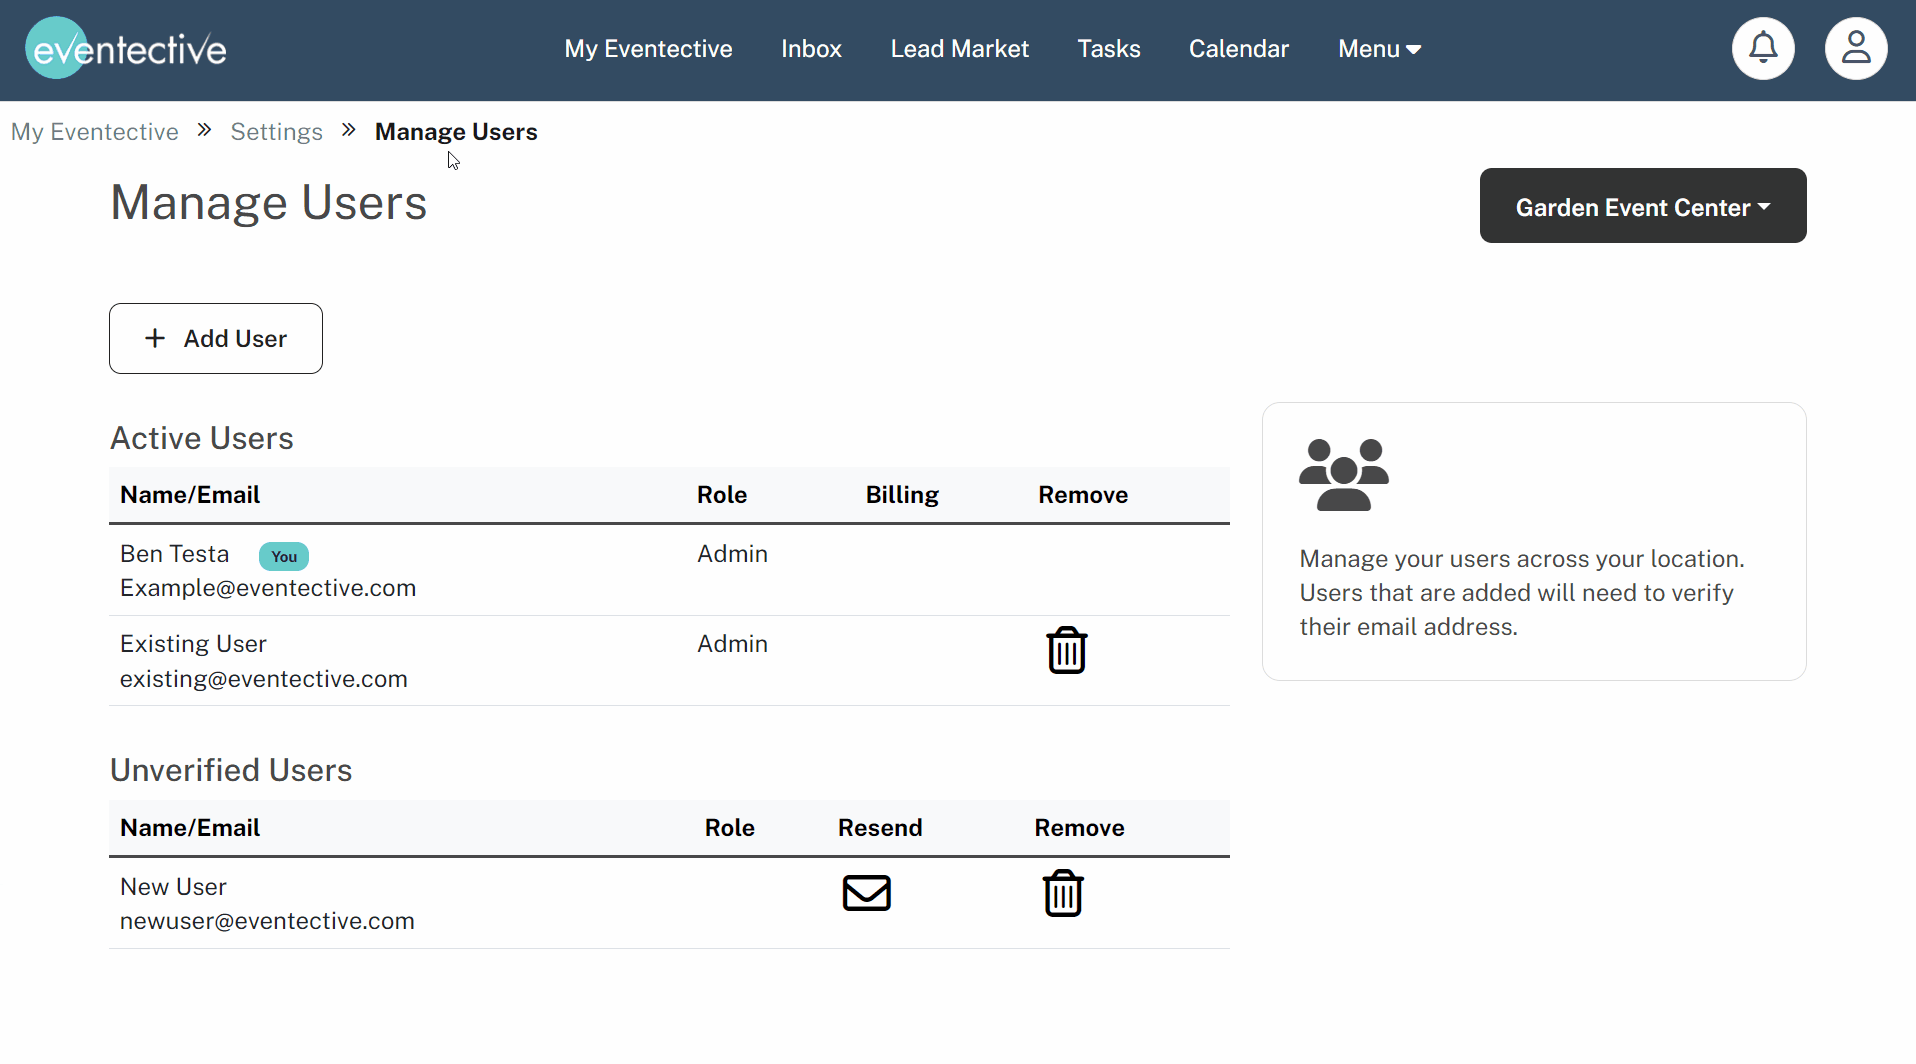Select Existing User name
This screenshot has height=1064, width=1916.
click(193, 644)
